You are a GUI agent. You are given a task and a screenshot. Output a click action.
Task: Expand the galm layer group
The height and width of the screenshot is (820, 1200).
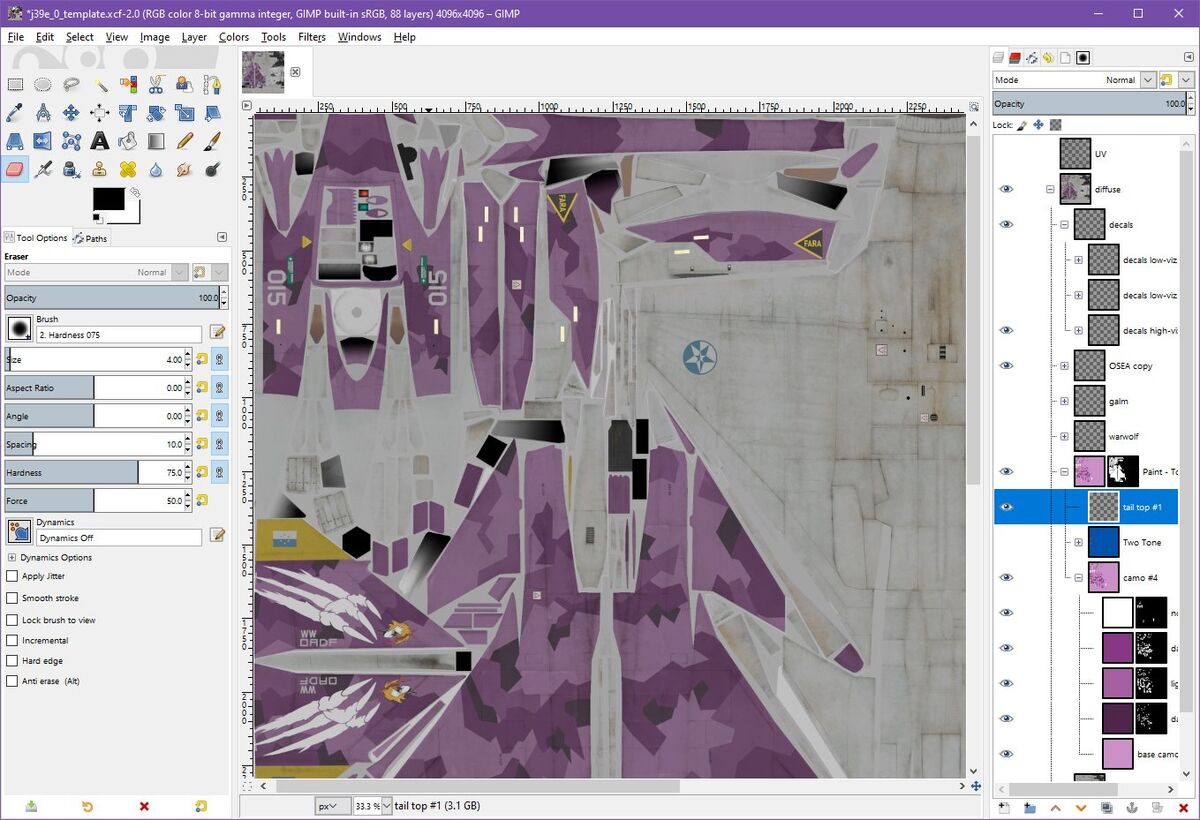point(1064,401)
